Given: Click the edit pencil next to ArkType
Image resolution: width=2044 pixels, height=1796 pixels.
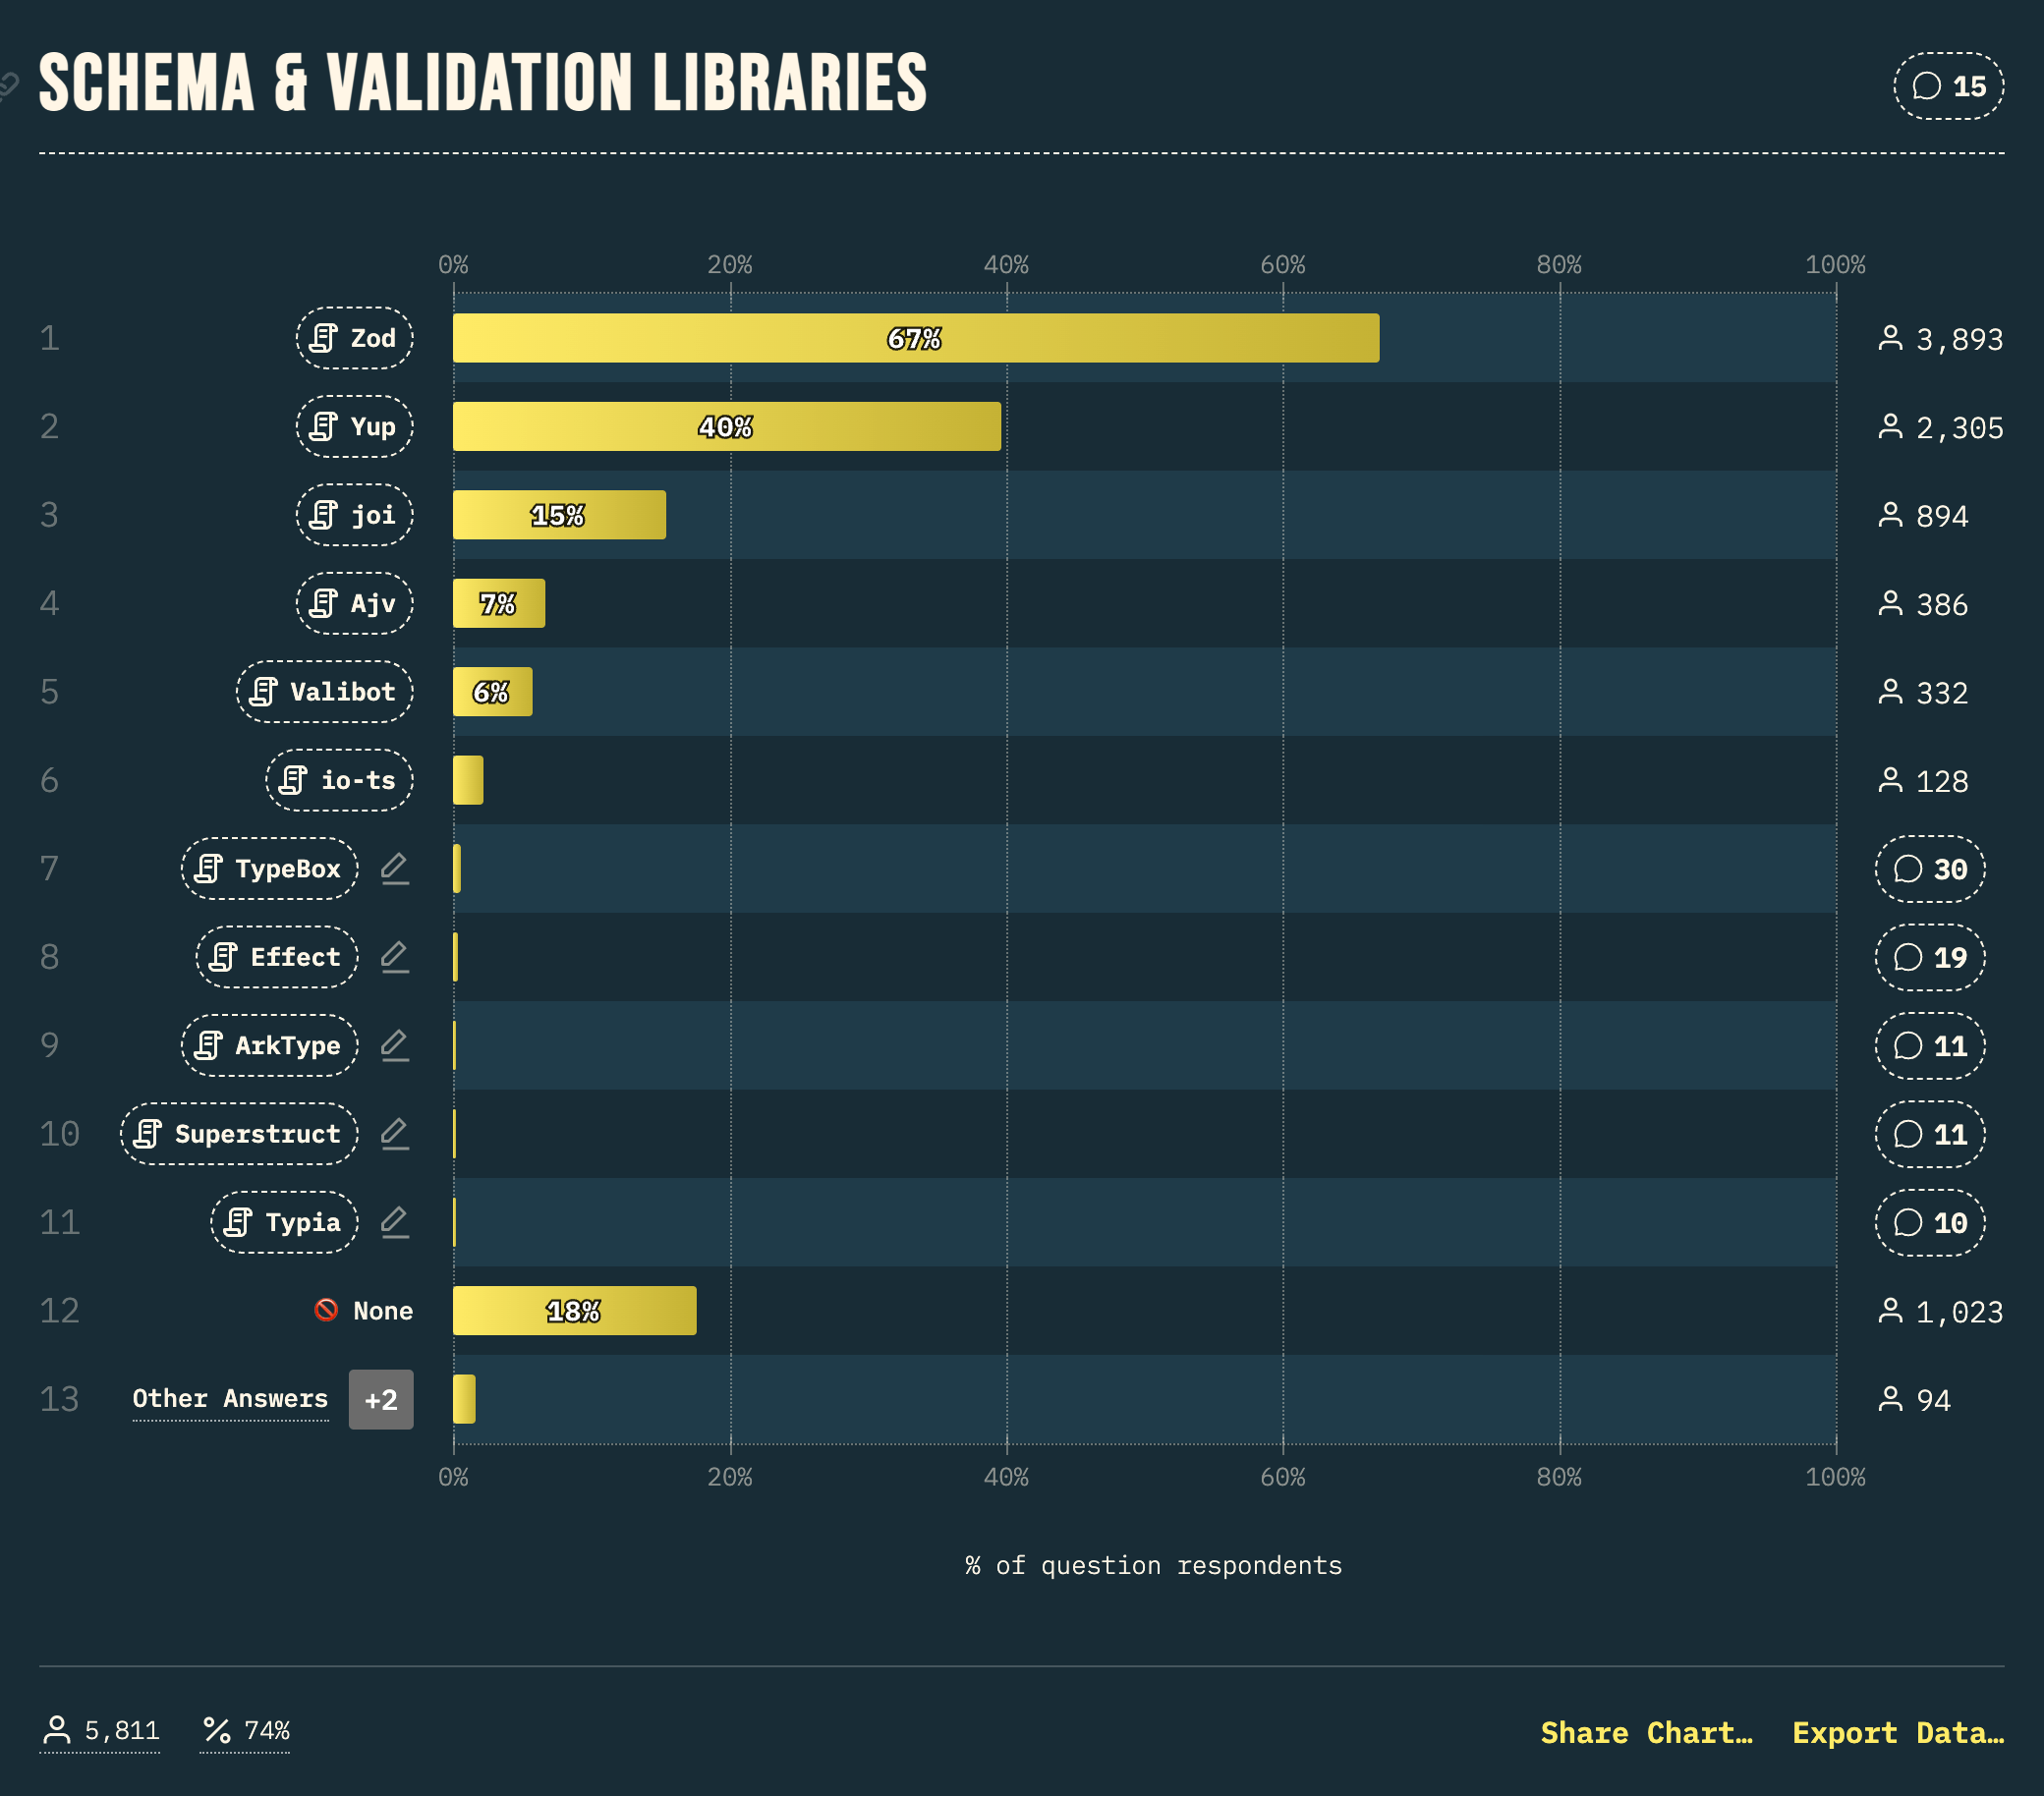Looking at the screenshot, I should (395, 1045).
